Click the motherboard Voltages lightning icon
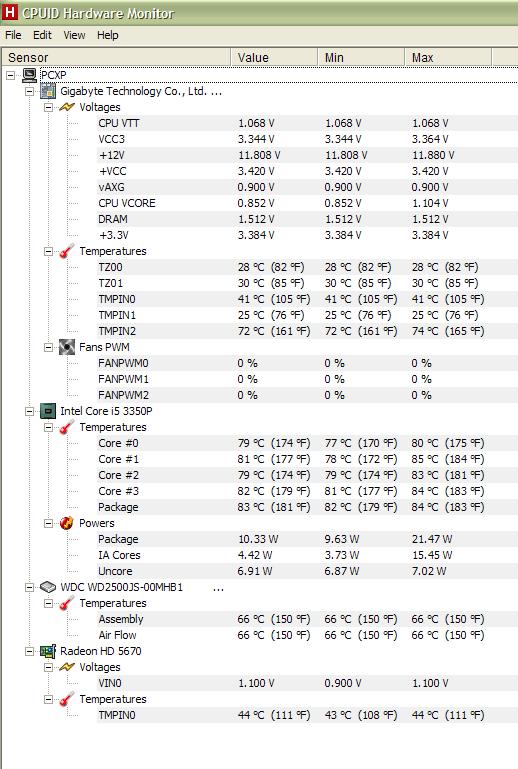518x769 pixels. click(x=67, y=107)
